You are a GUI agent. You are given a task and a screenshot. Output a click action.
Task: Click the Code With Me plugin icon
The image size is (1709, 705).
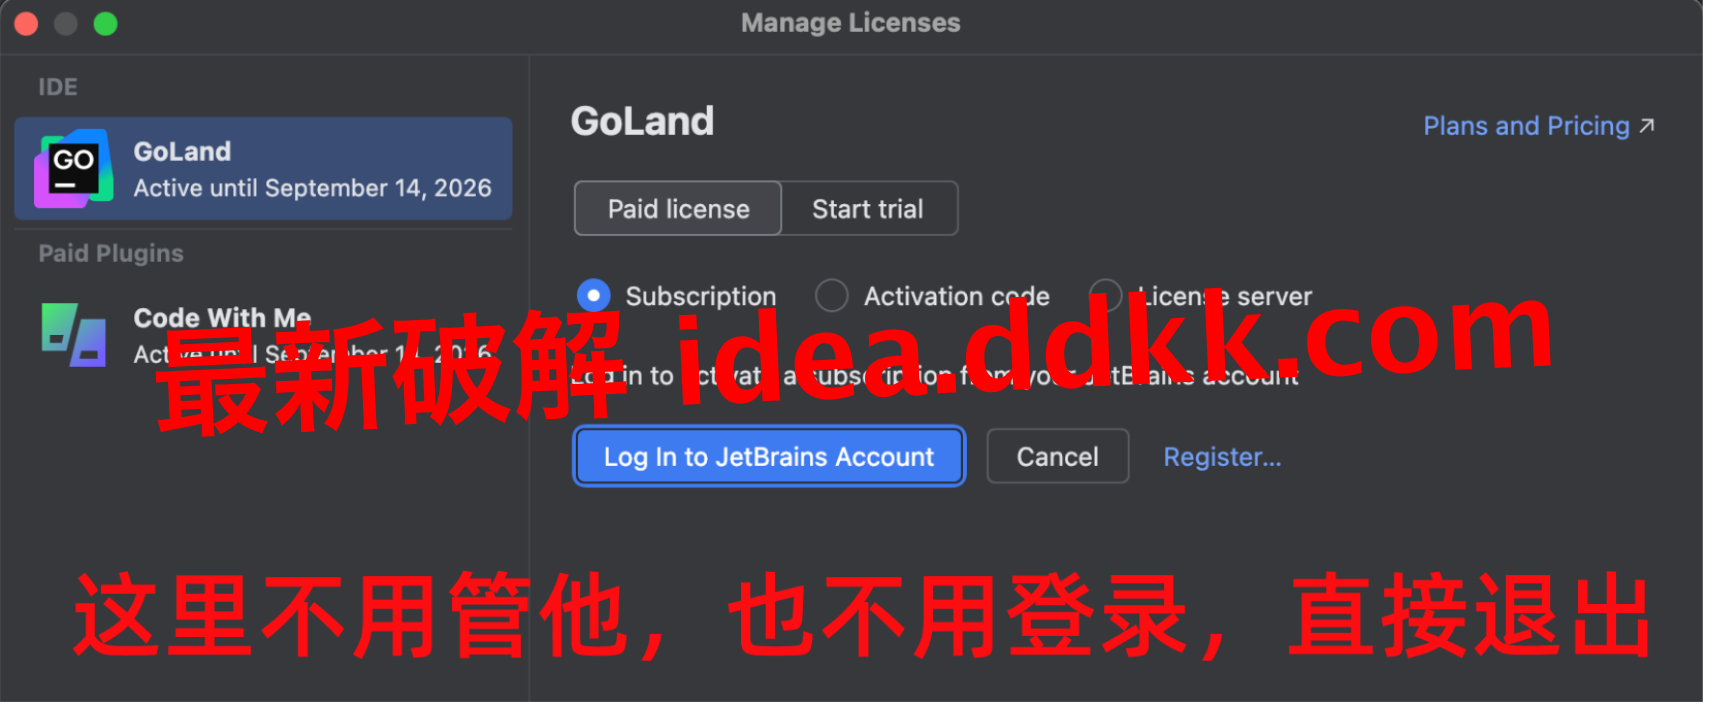[74, 335]
